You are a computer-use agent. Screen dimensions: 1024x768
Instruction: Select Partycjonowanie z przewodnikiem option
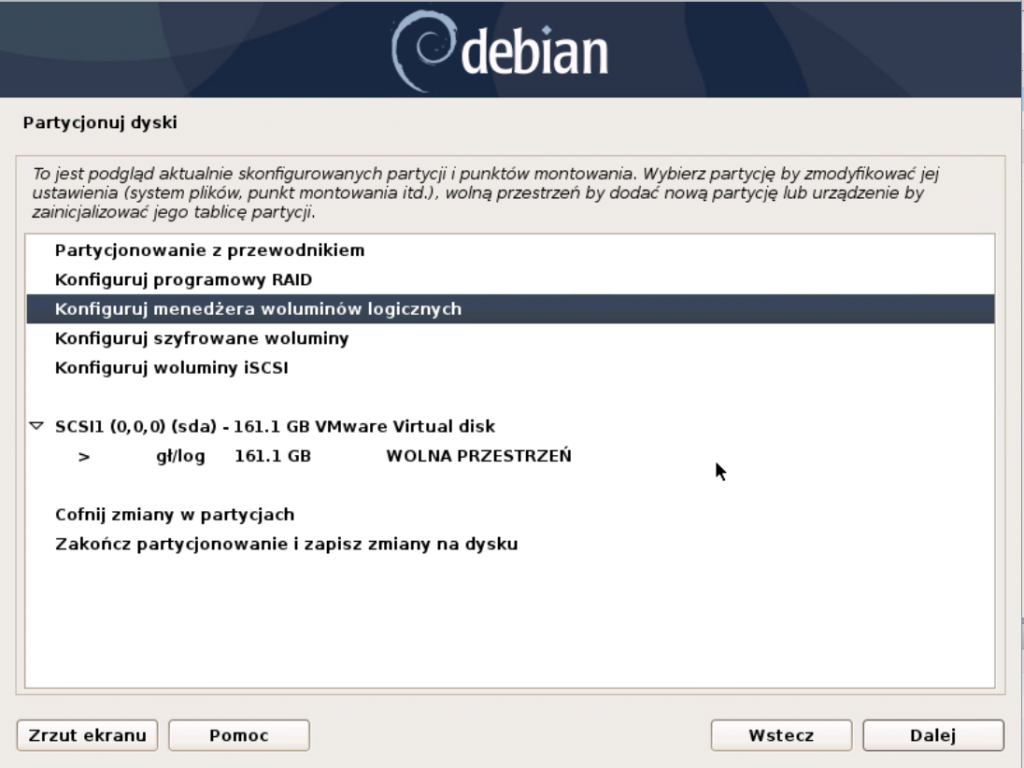coord(209,250)
